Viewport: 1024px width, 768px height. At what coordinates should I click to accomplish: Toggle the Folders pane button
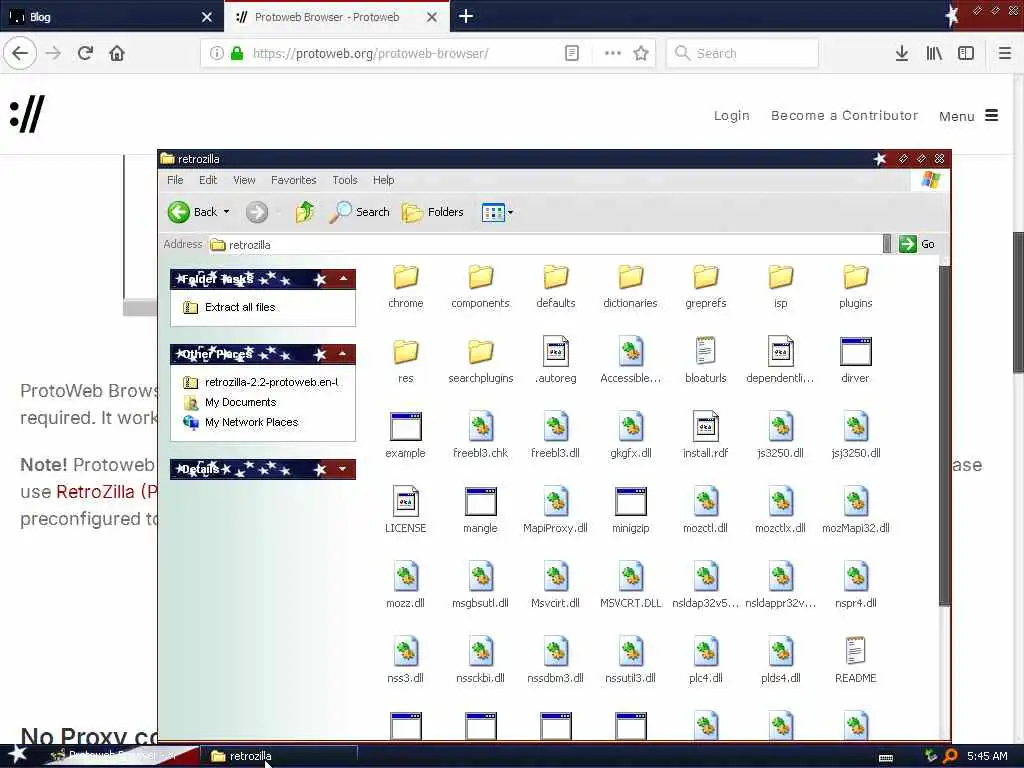coord(432,212)
